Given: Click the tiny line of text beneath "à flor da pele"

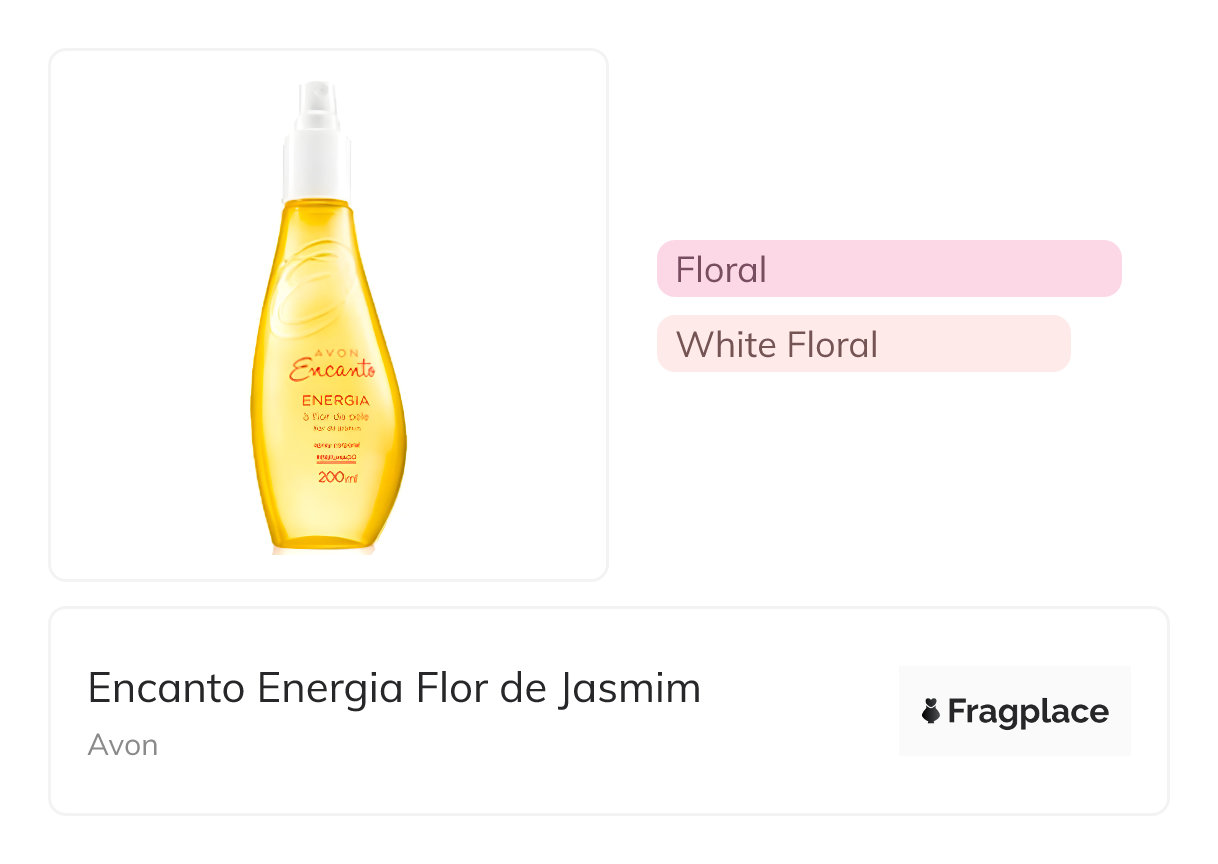Looking at the screenshot, I should (335, 428).
